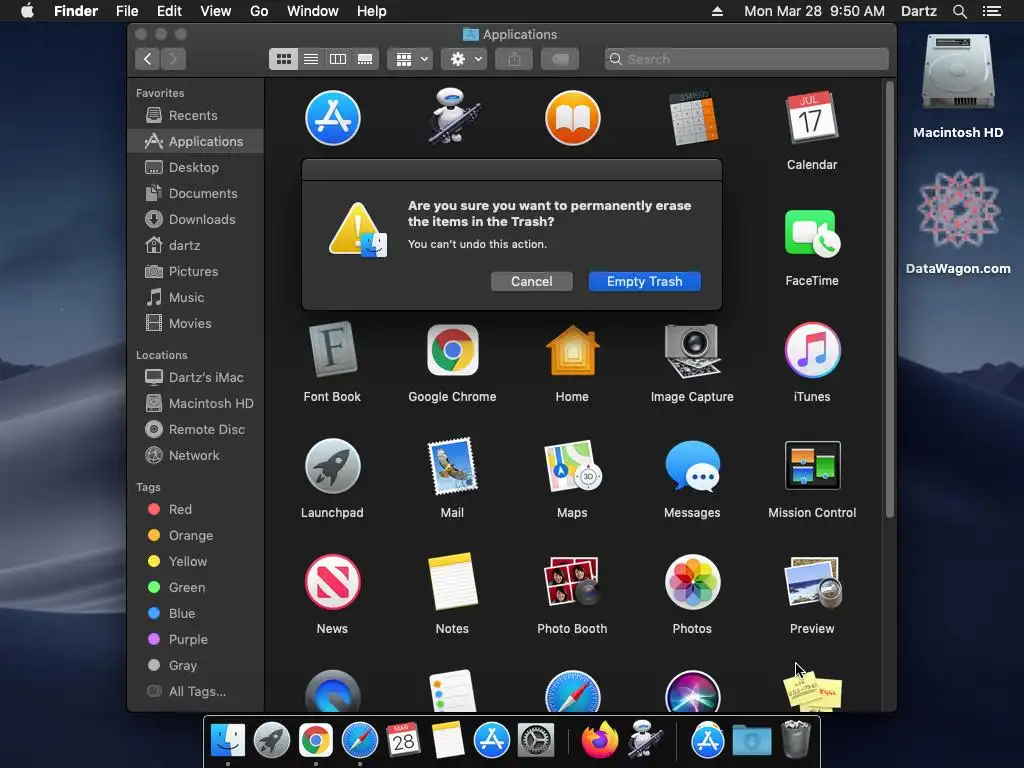The width and height of the screenshot is (1024, 768).
Task: Open the Help menu
Action: (372, 11)
